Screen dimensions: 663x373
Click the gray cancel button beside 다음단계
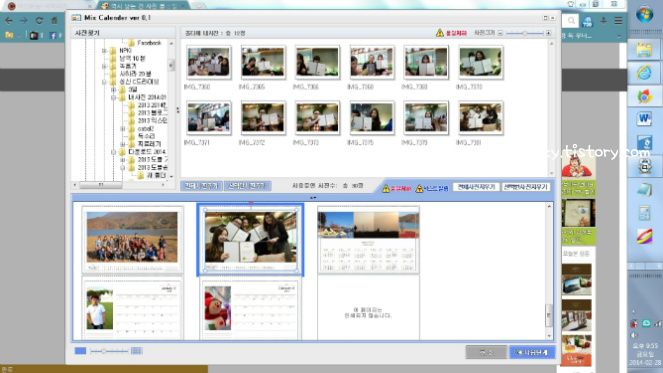click(x=486, y=352)
